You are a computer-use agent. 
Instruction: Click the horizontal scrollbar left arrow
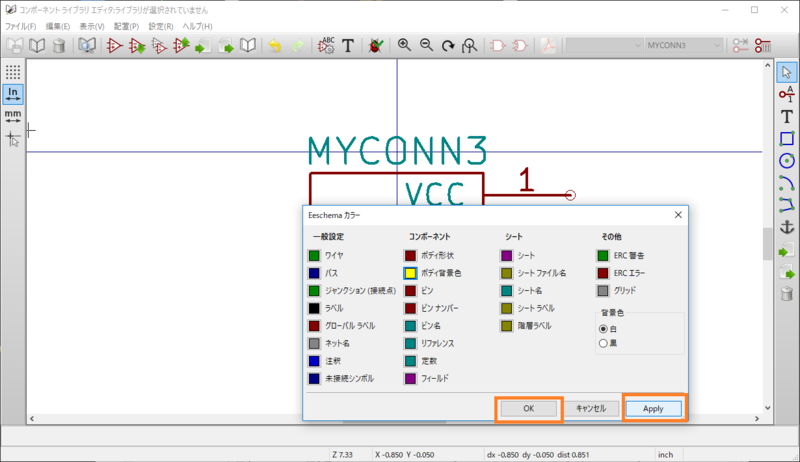click(32, 419)
